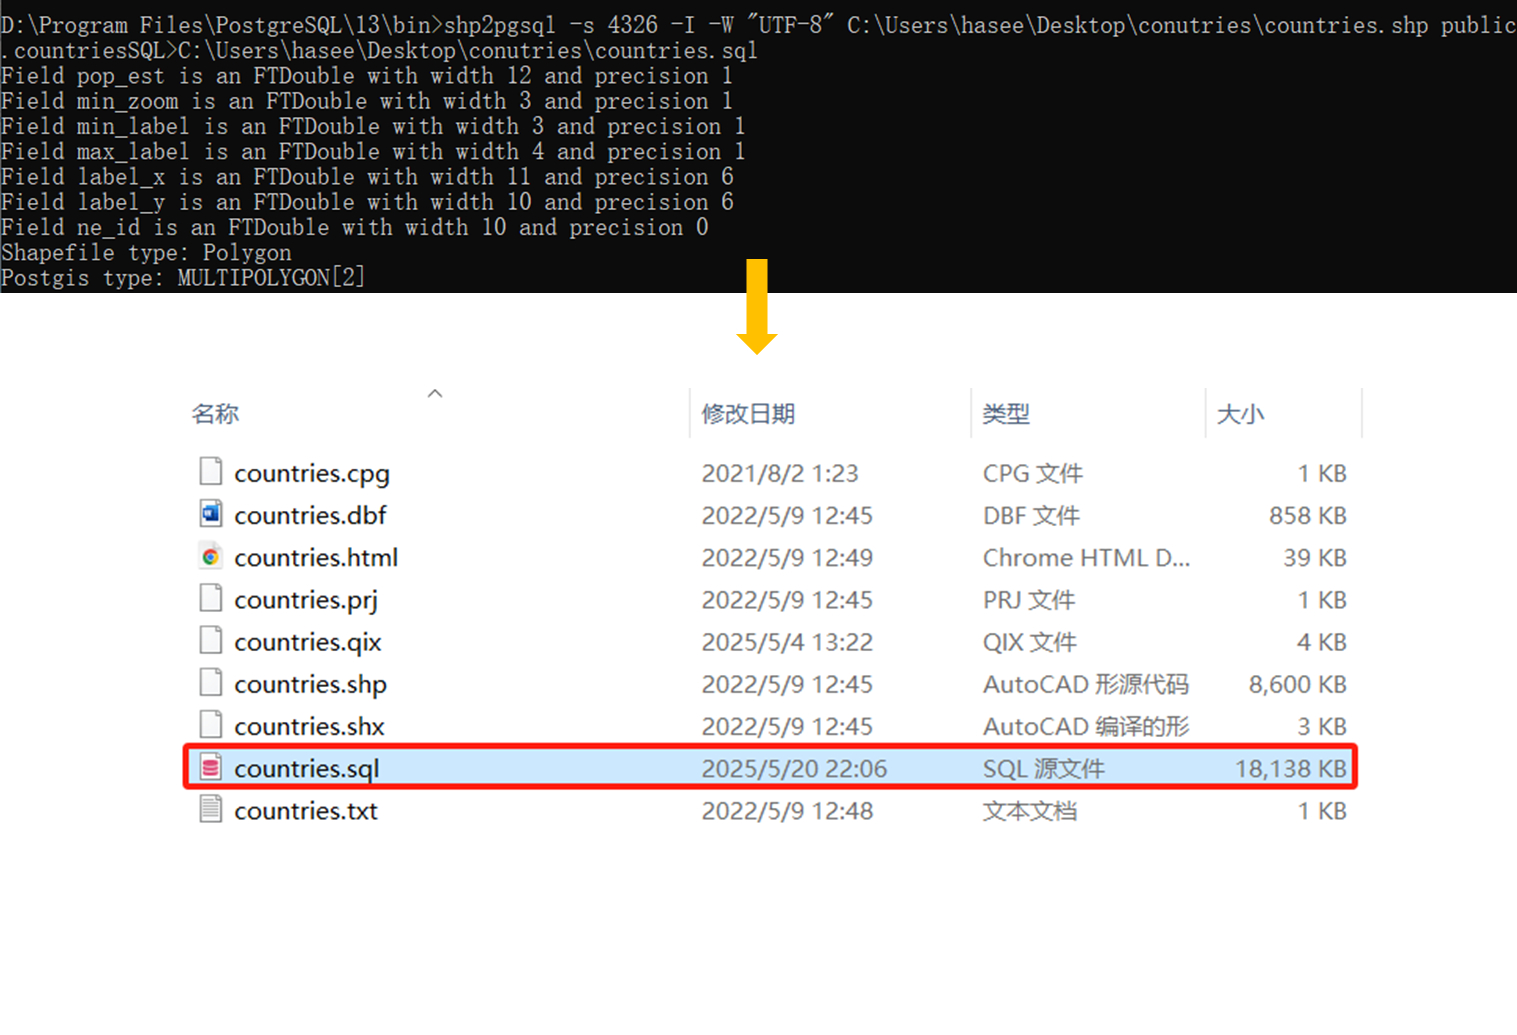
Task: Click the type DBF 文件
Action: coord(1031,515)
